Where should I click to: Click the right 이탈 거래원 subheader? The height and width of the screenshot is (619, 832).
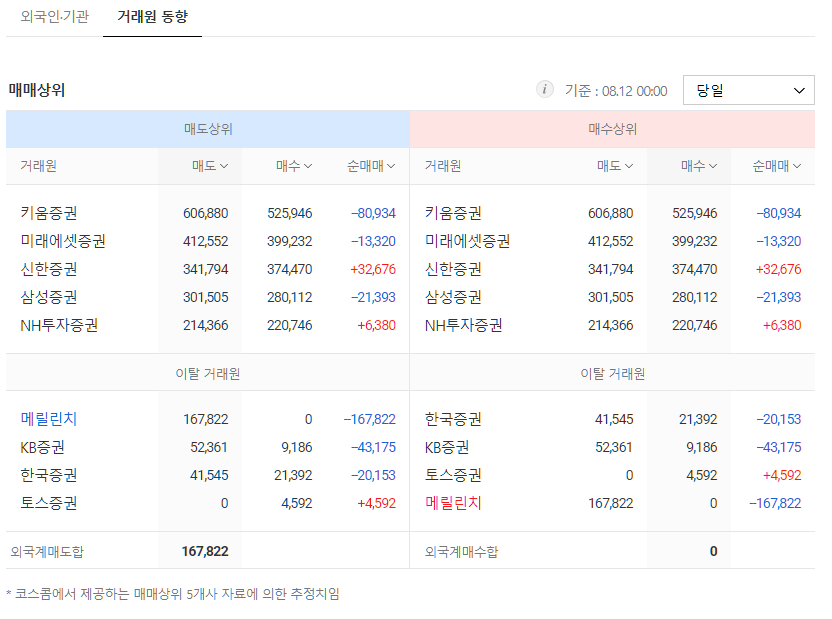click(x=612, y=374)
